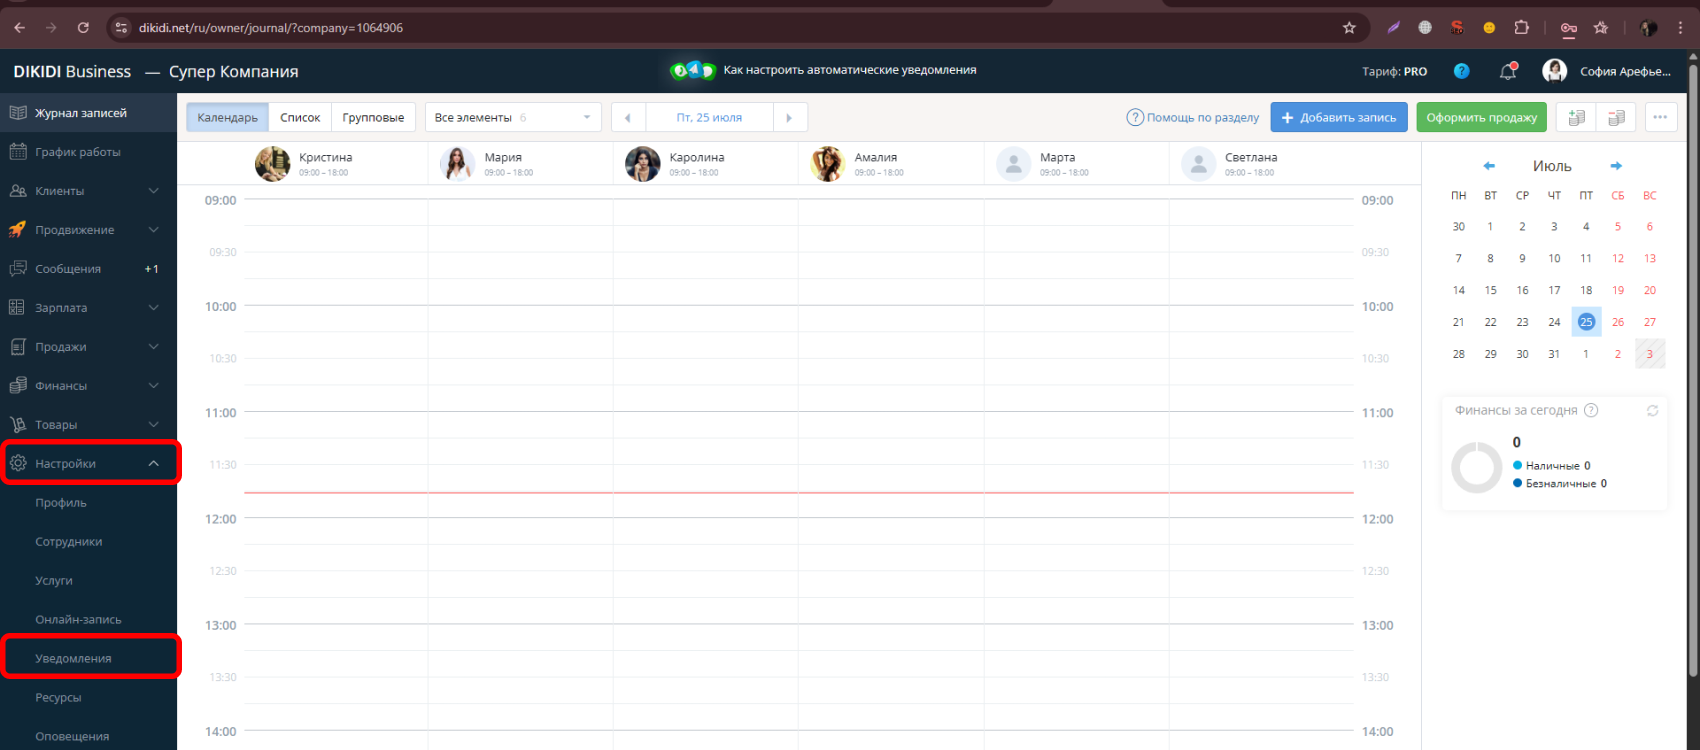Expand the Зарплата submenu chevron
This screenshot has width=1700, height=750.
pyautogui.click(x=153, y=308)
